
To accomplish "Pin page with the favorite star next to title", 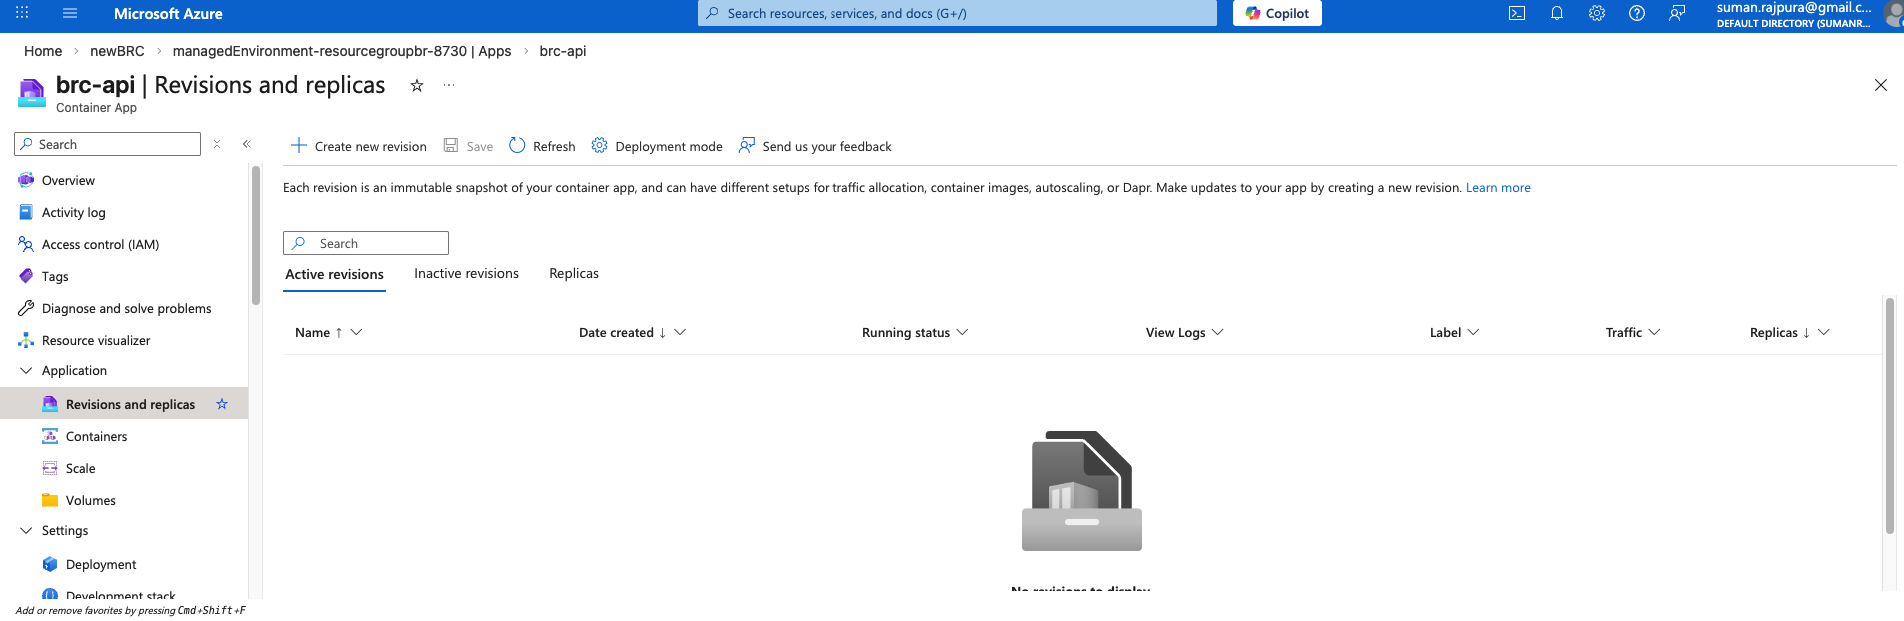I will (x=417, y=86).
